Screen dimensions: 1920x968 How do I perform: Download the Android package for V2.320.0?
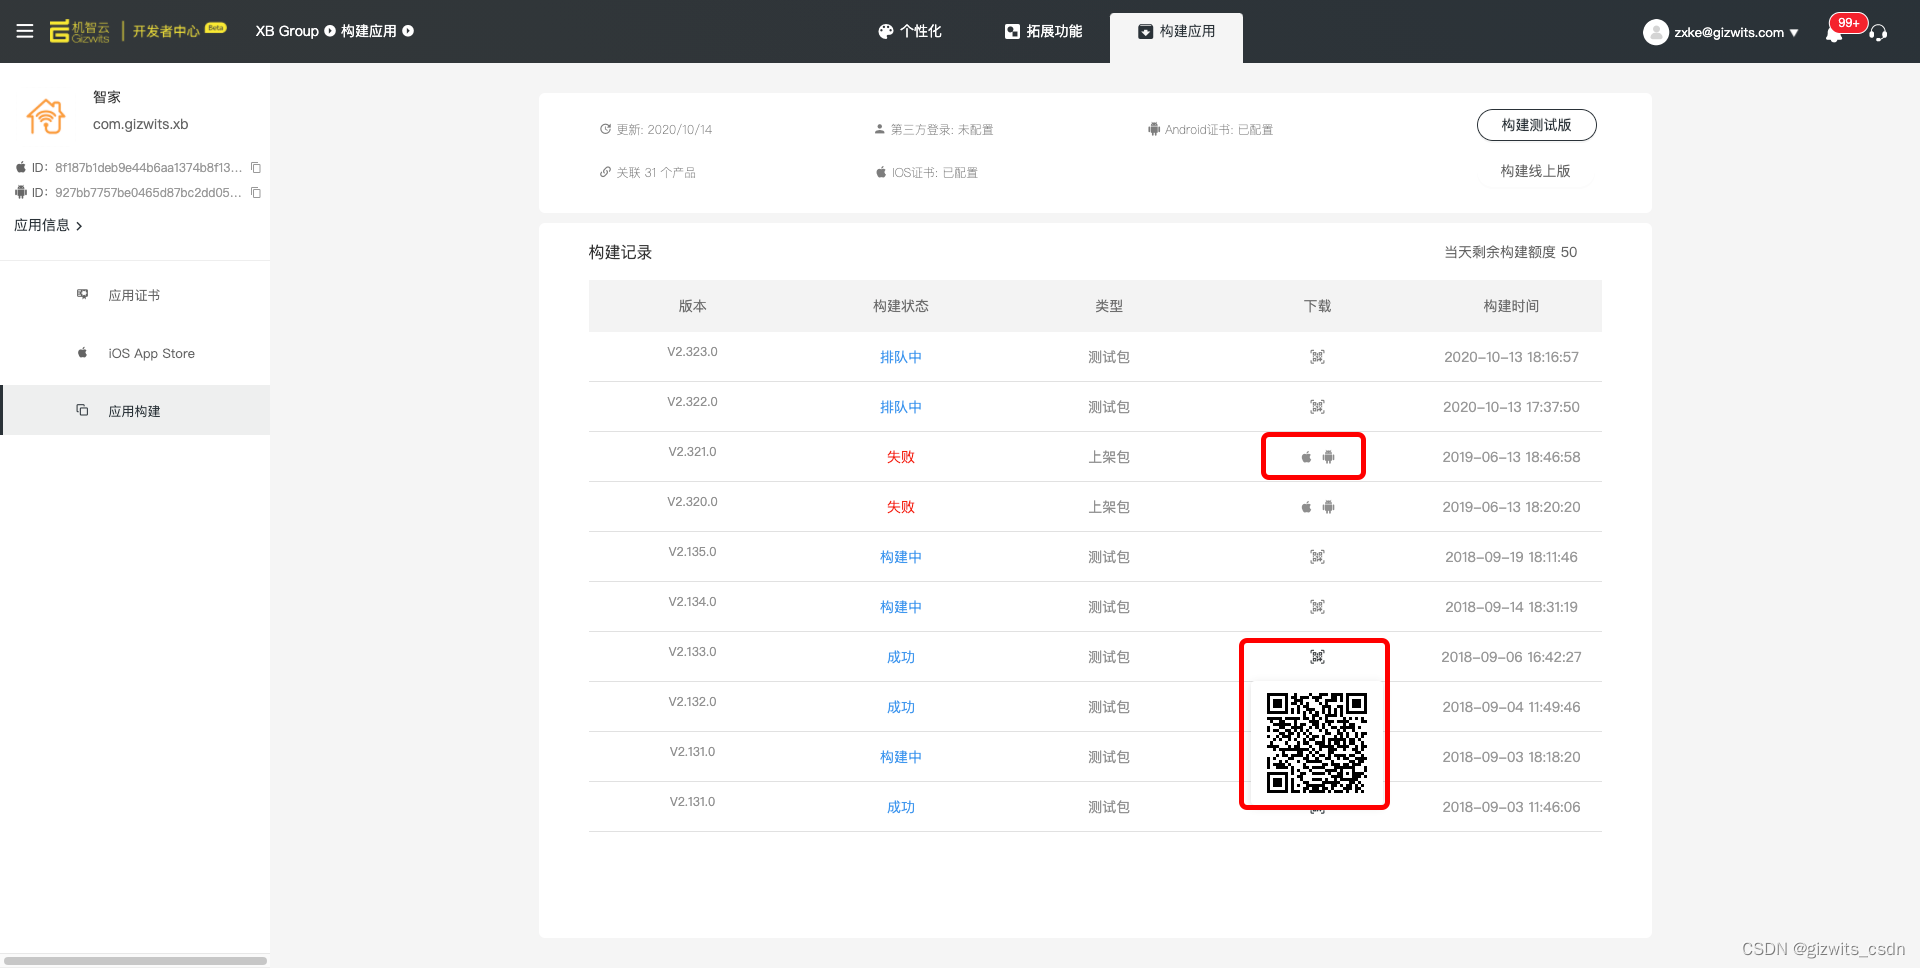pyautogui.click(x=1328, y=507)
